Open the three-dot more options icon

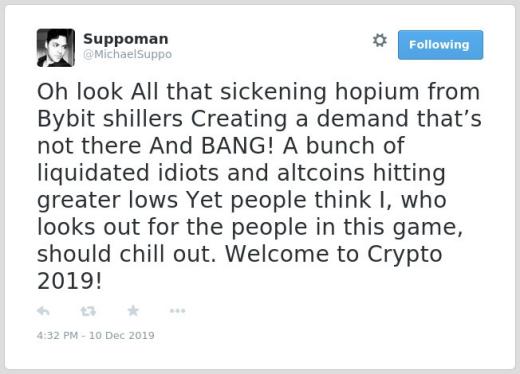(177, 311)
